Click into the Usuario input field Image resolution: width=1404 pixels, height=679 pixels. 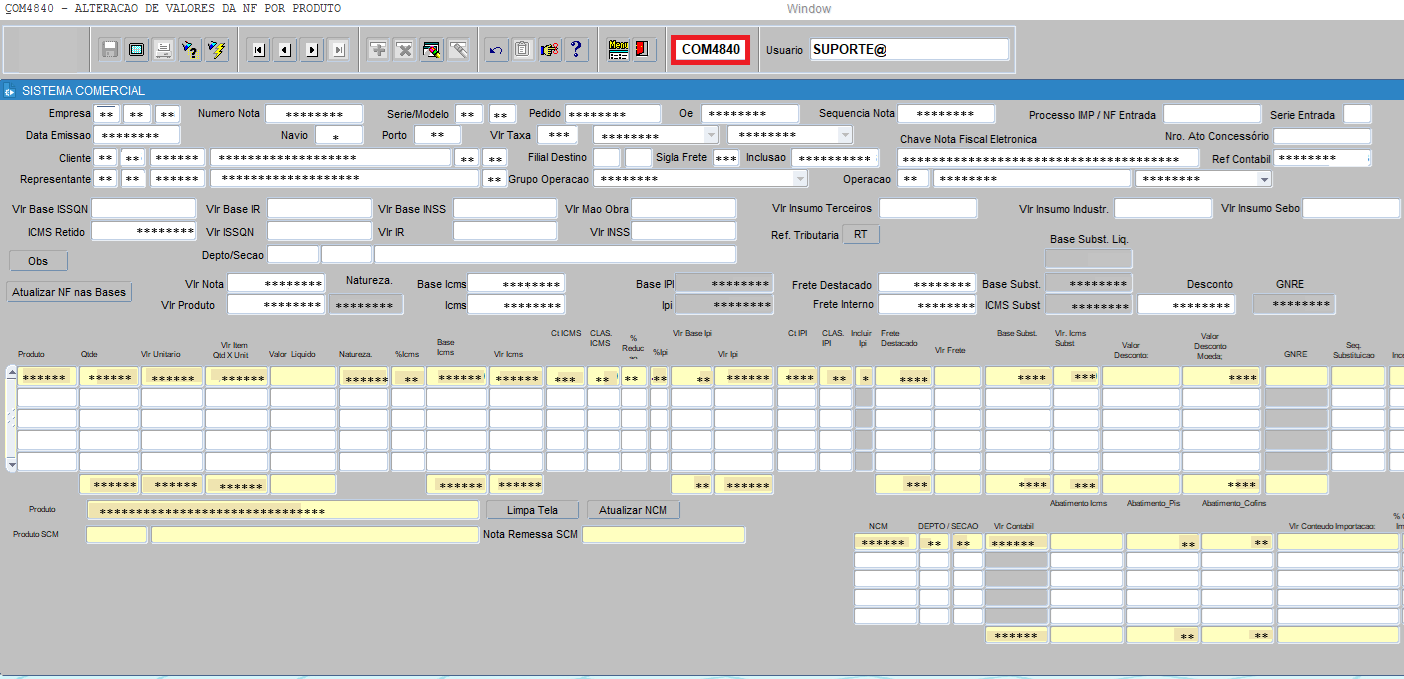(908, 50)
